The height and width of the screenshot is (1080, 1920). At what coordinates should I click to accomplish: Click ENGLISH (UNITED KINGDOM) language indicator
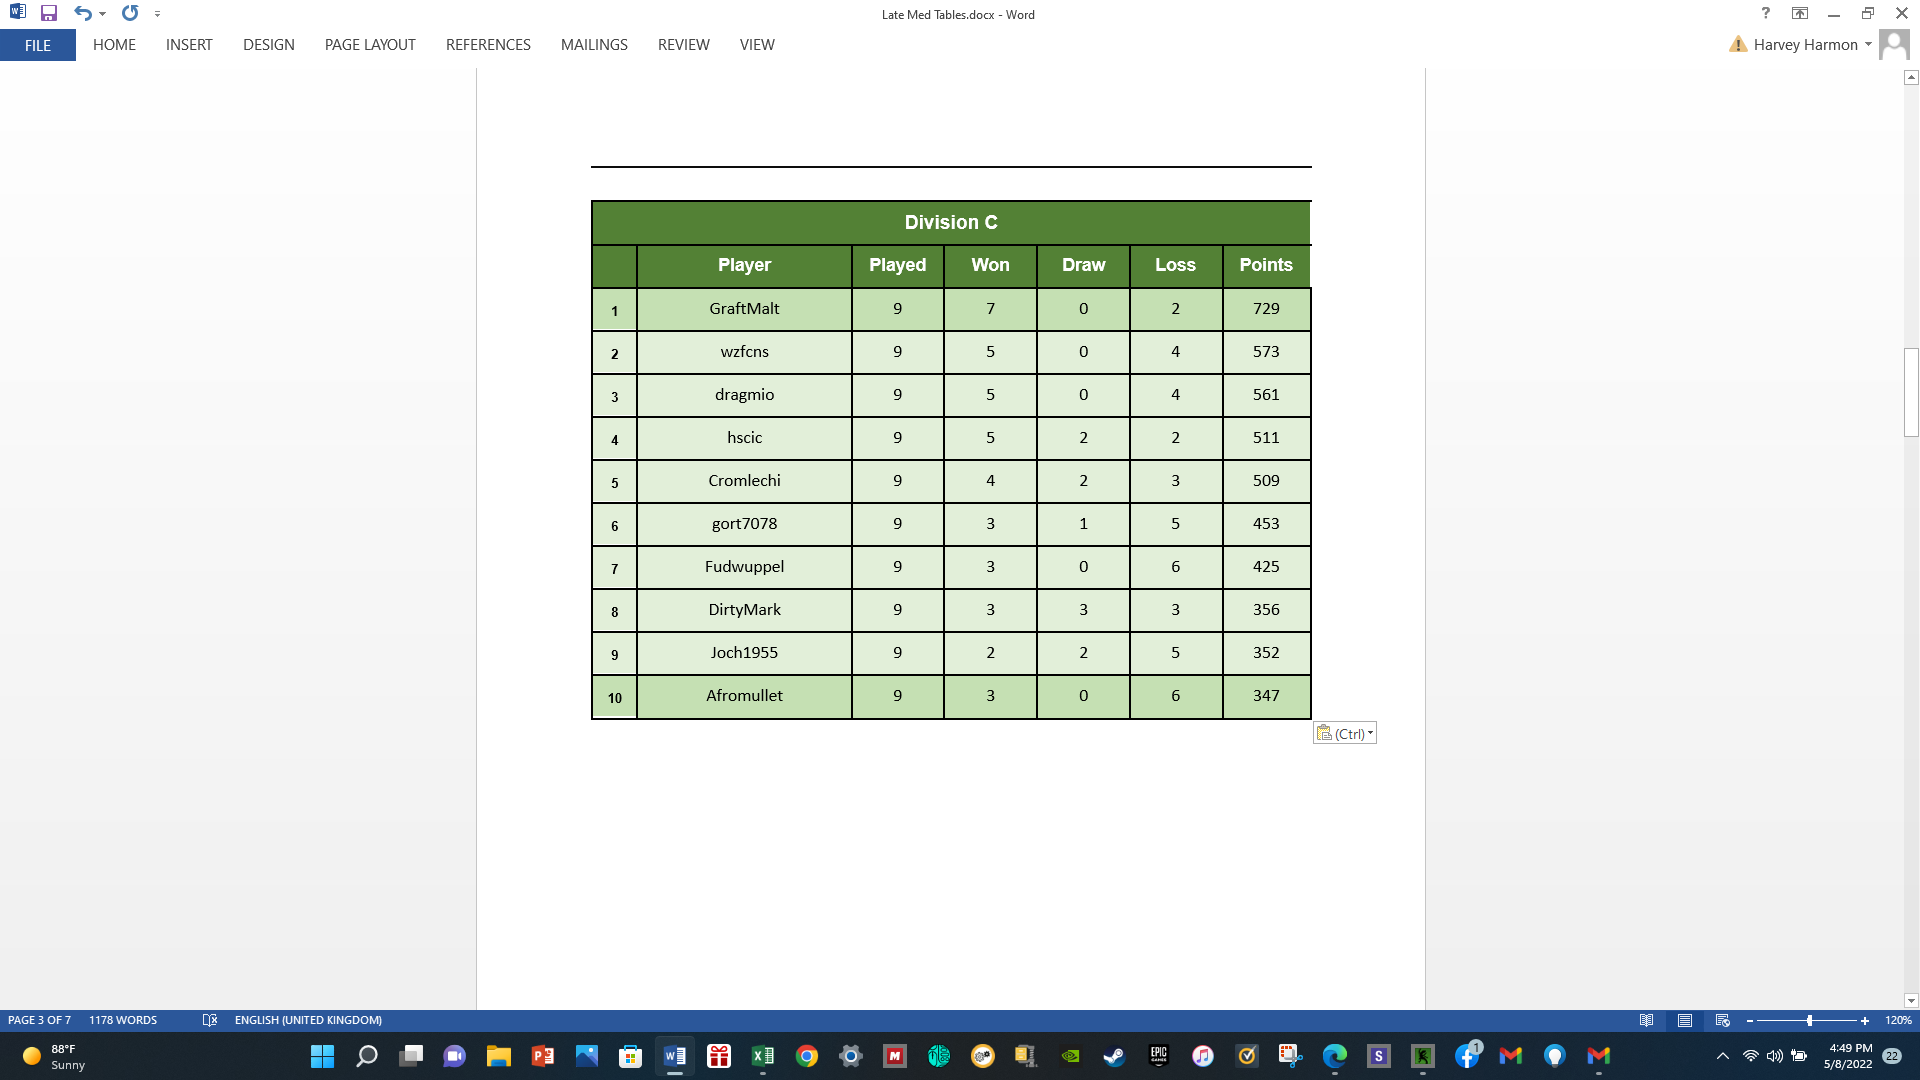tap(308, 1020)
